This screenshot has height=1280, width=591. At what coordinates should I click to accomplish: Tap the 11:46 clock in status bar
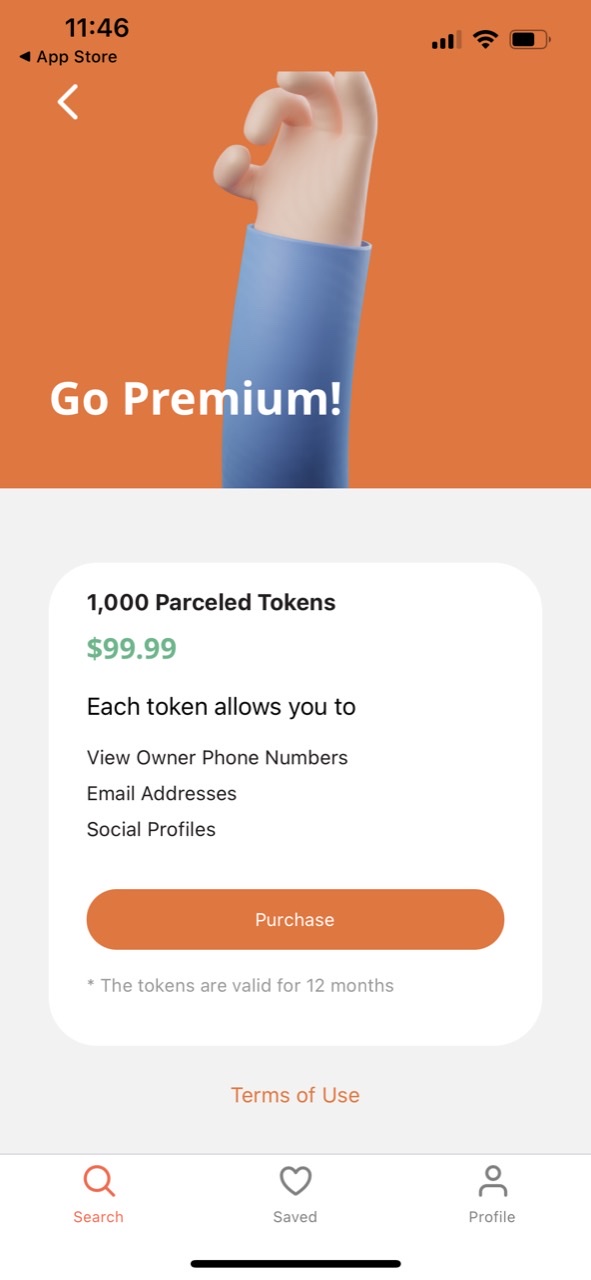pos(97,27)
